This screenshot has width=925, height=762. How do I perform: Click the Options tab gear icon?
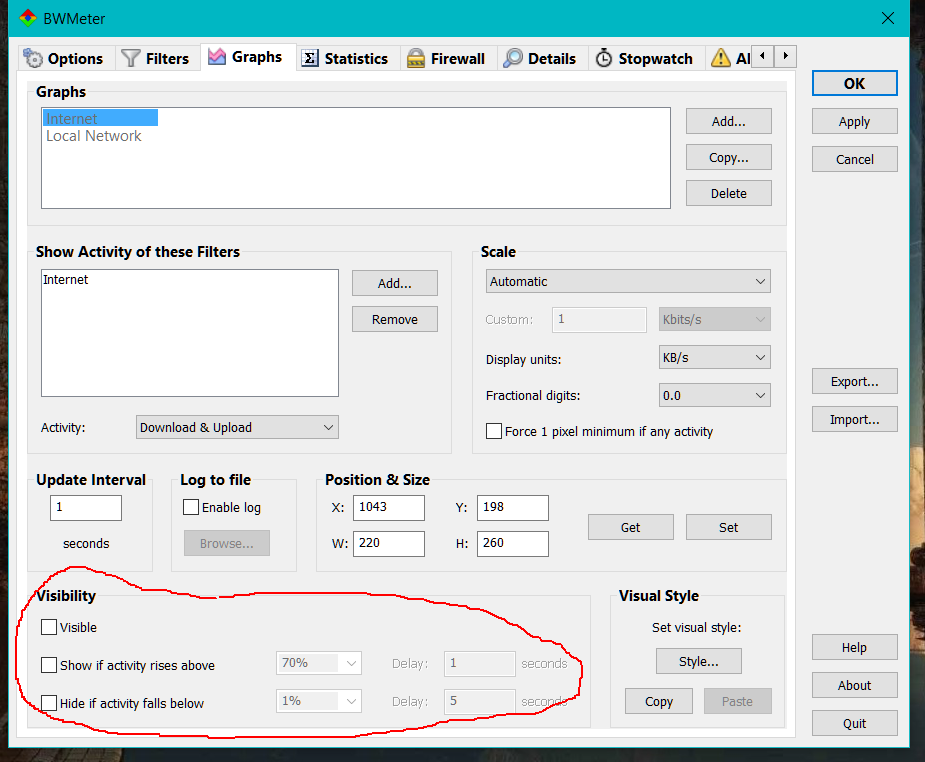tap(33, 58)
